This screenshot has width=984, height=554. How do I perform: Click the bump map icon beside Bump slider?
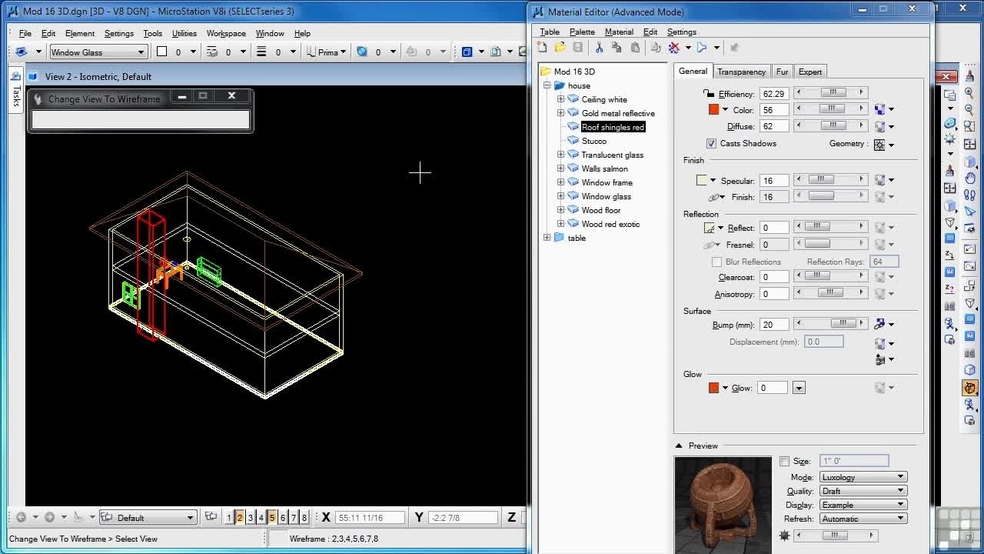[x=880, y=324]
